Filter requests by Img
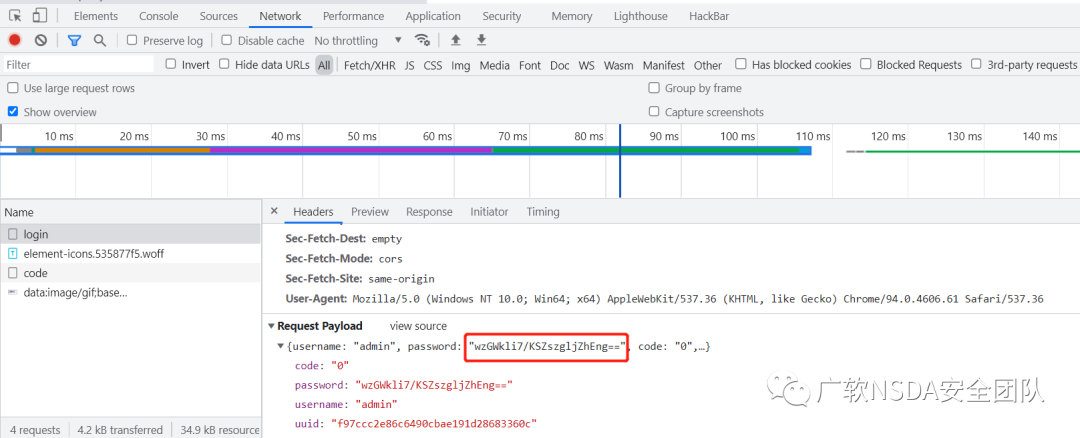 coord(461,65)
